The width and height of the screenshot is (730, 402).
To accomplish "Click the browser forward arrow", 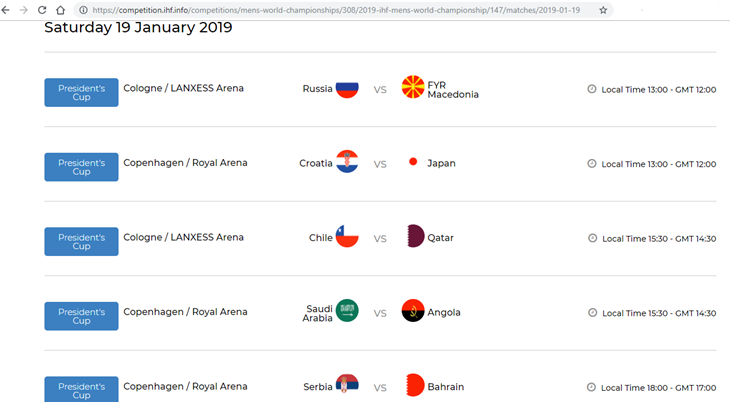I will tap(24, 10).
